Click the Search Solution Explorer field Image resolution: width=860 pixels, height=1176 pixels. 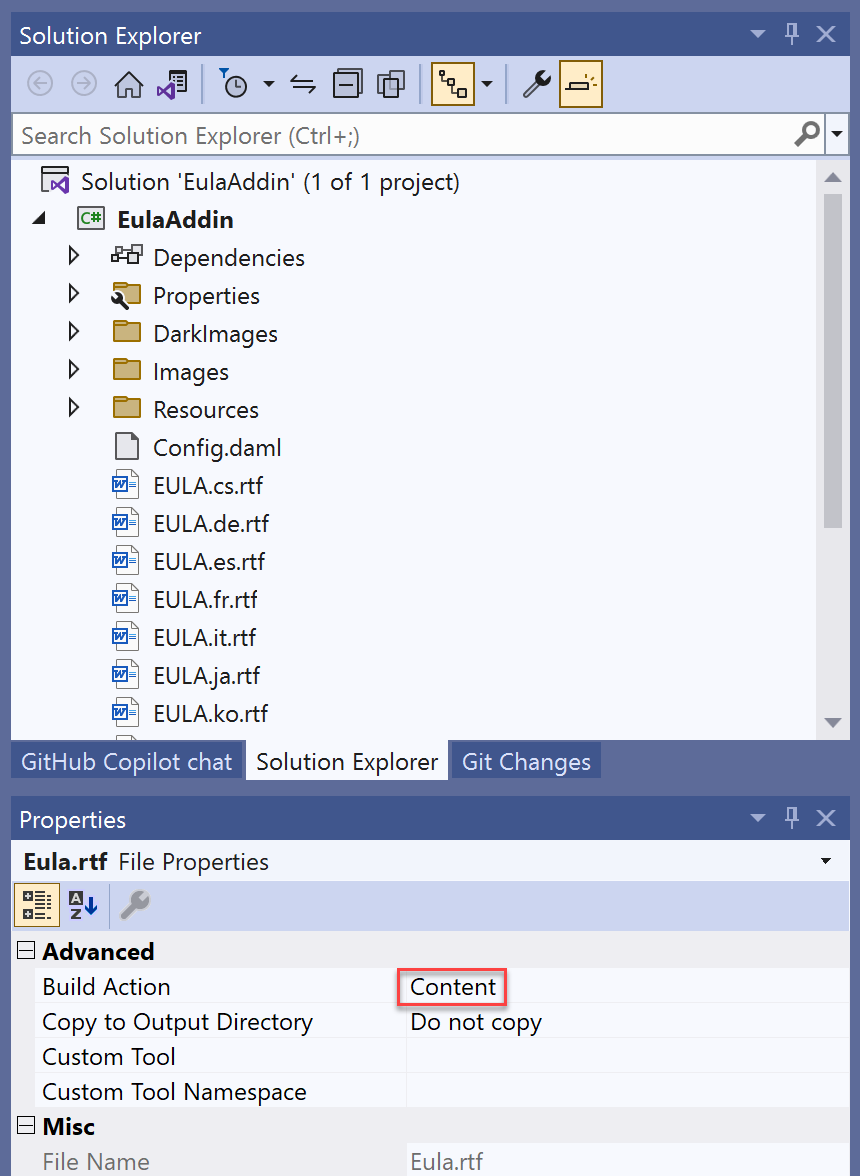(x=400, y=135)
